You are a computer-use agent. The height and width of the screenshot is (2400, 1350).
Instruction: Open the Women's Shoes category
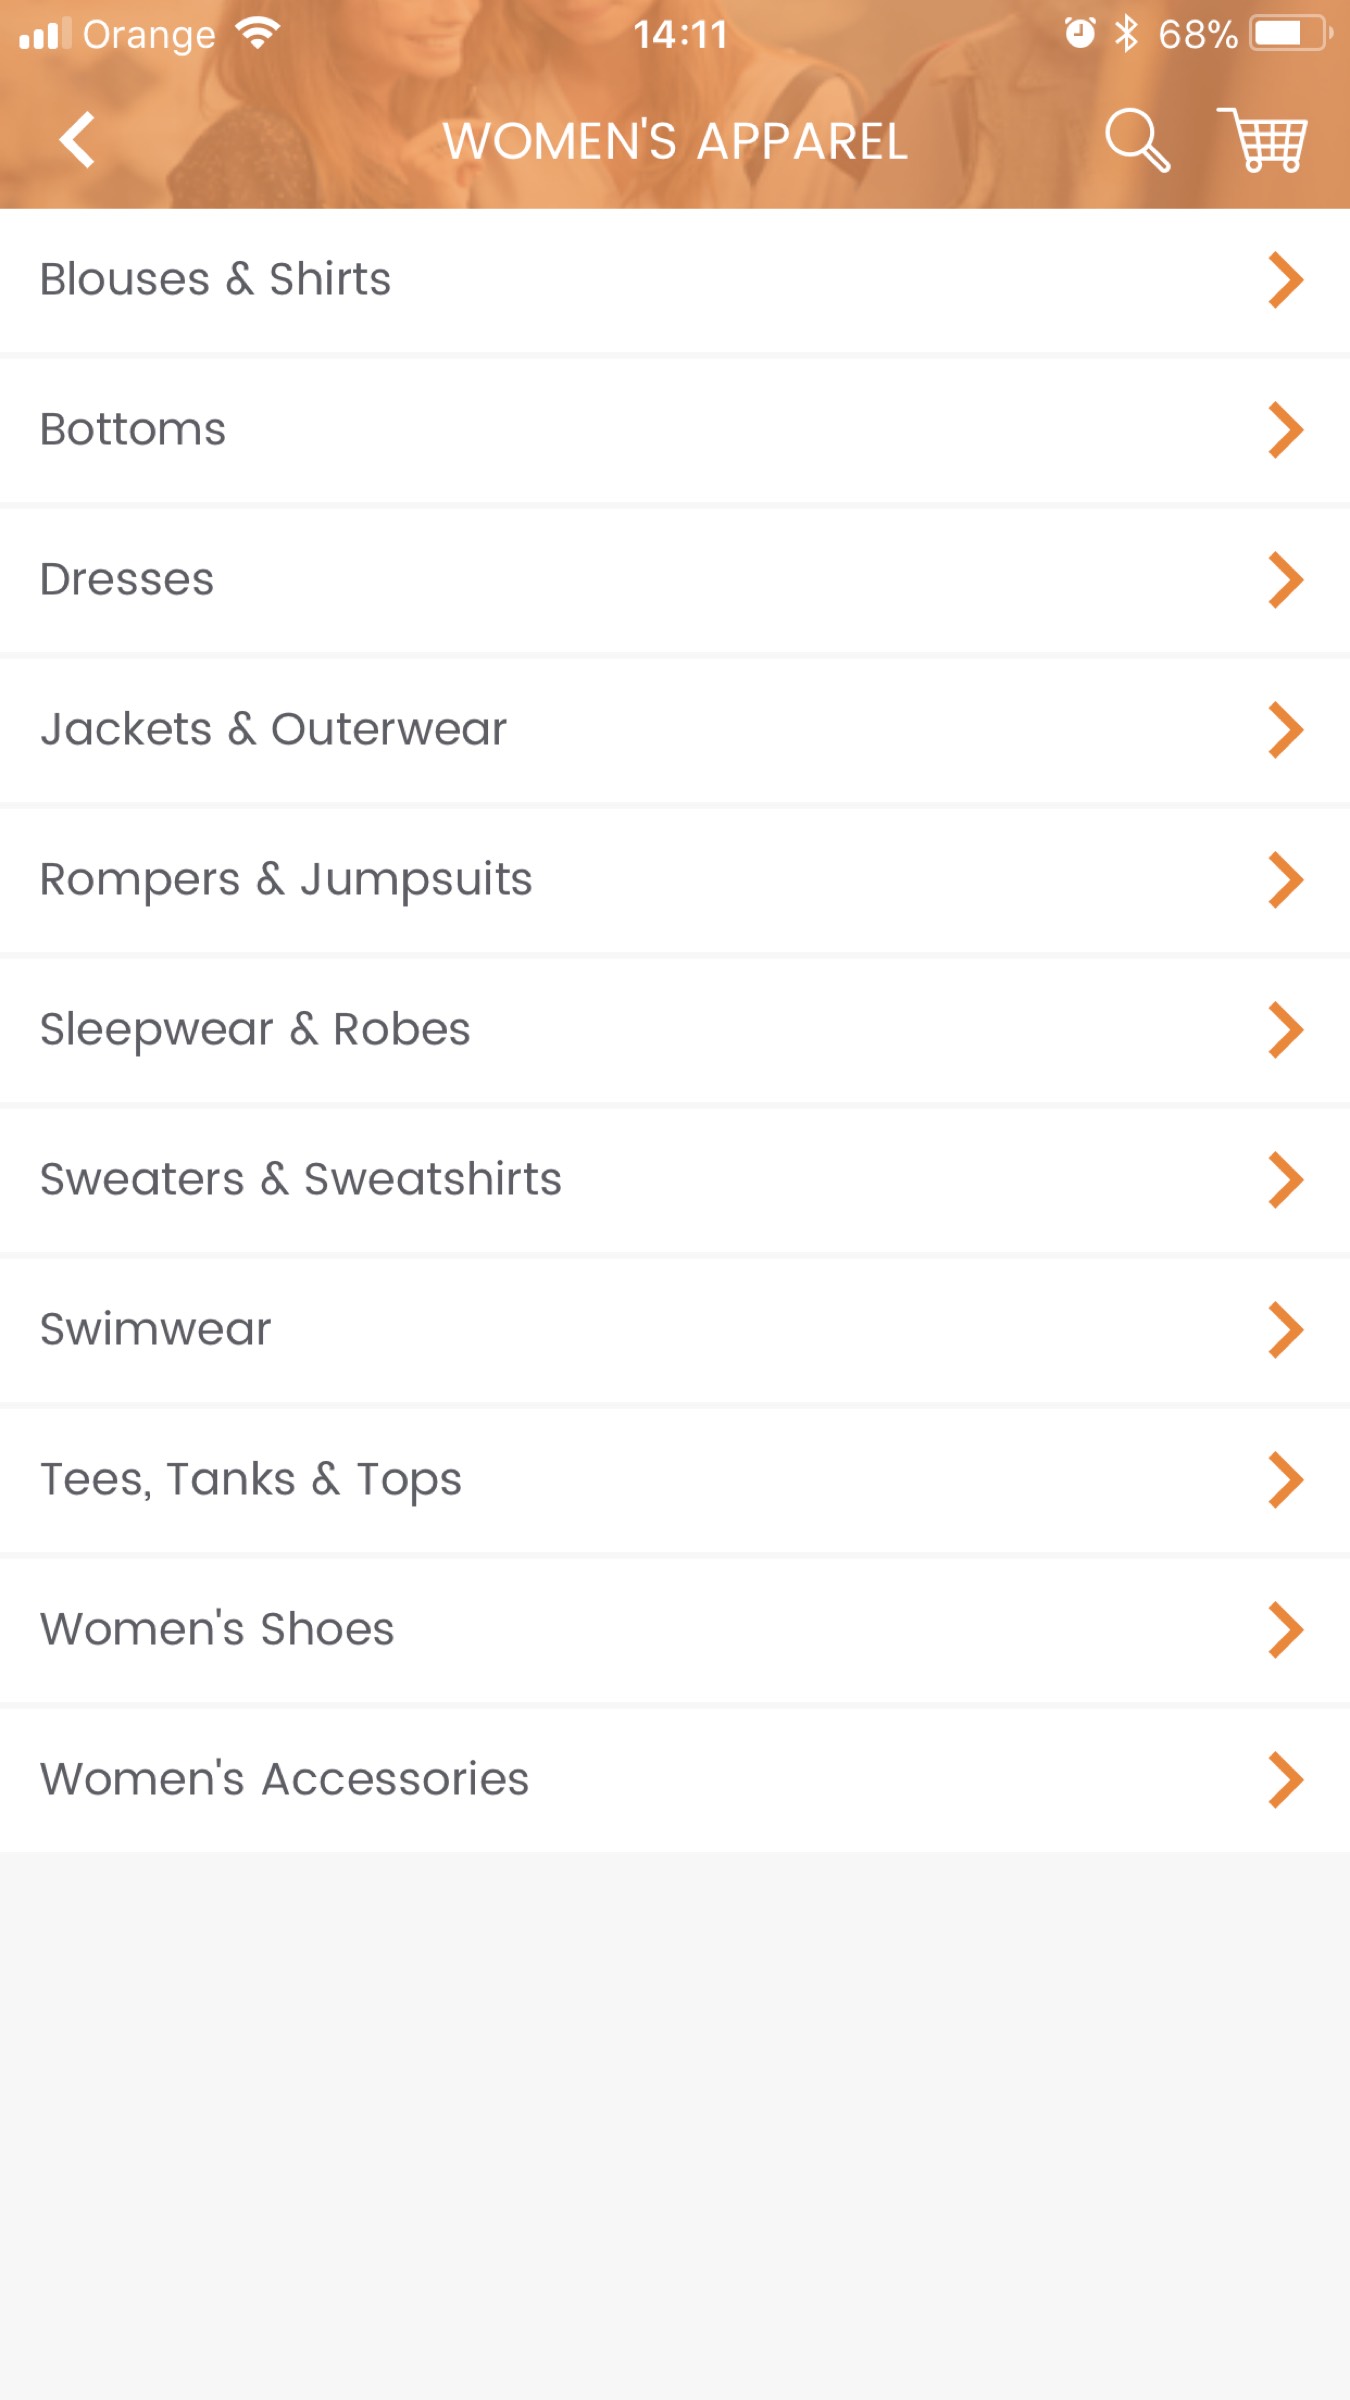tap(675, 1630)
